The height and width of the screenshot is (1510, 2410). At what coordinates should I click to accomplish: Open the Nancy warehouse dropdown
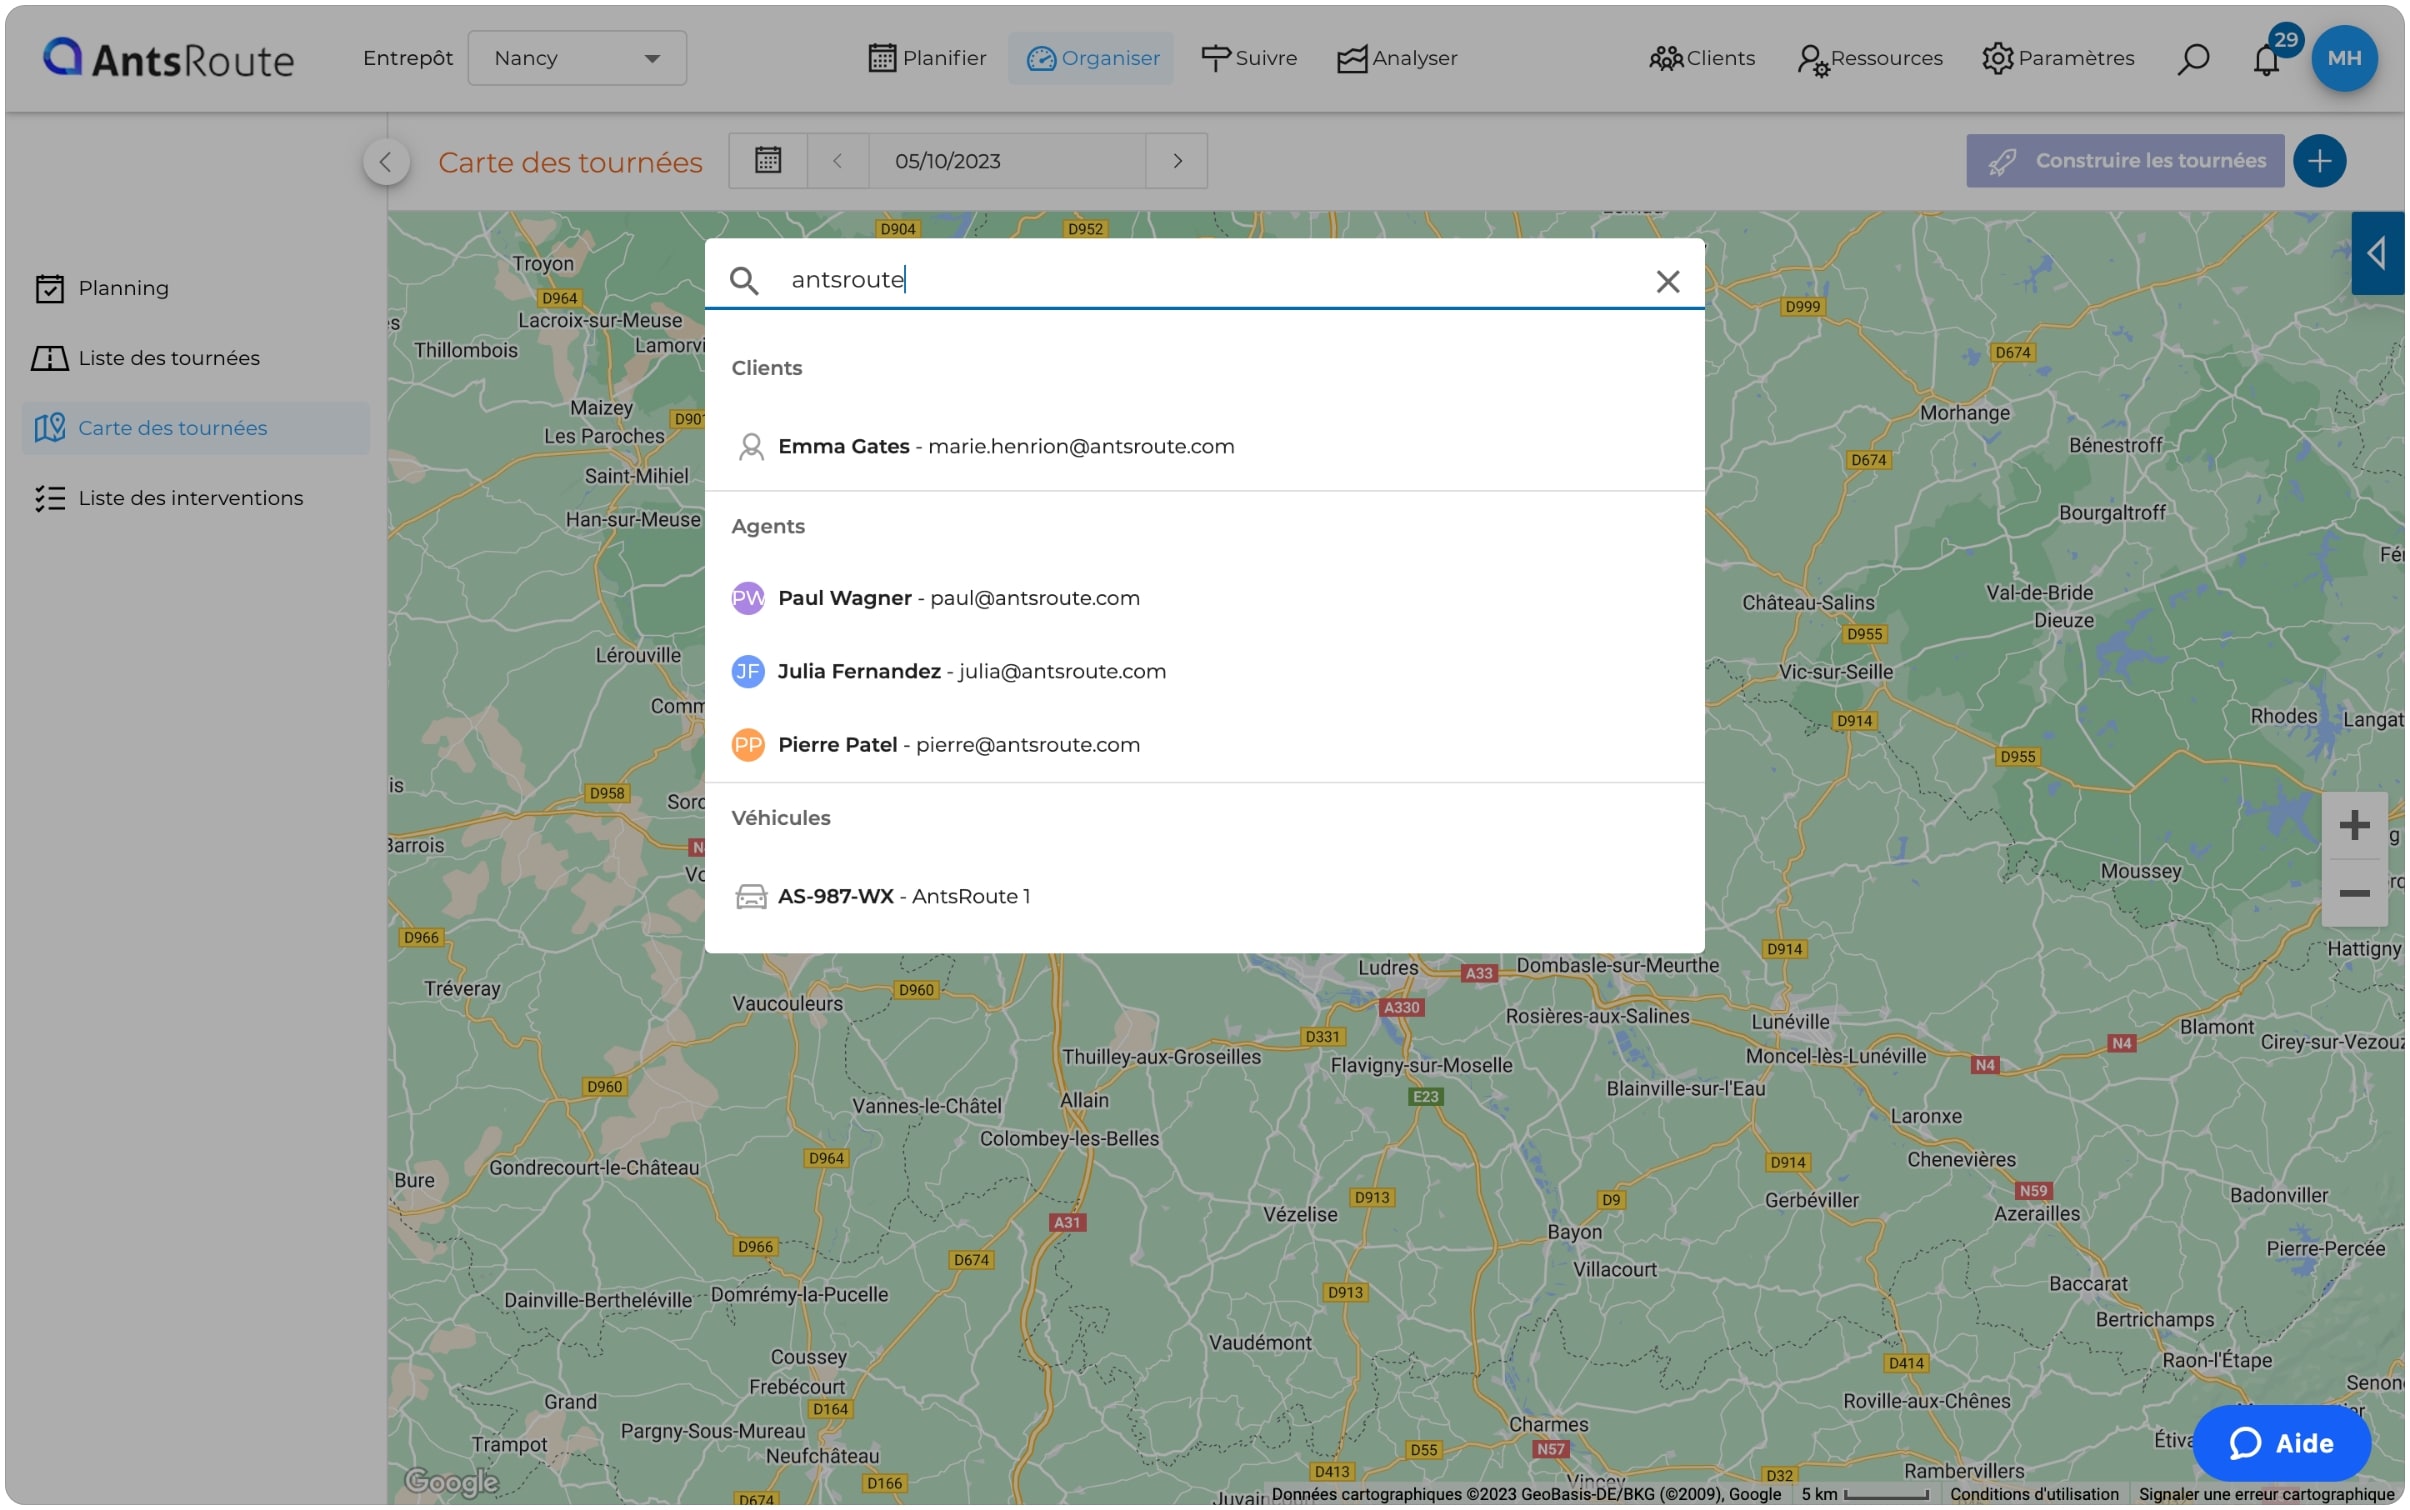coord(577,58)
